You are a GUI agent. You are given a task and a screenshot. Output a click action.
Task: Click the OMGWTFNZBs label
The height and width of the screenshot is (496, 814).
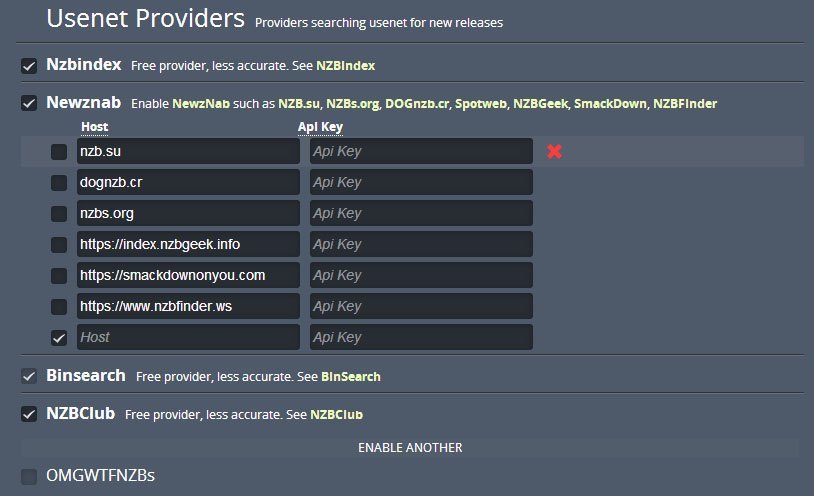[x=100, y=476]
